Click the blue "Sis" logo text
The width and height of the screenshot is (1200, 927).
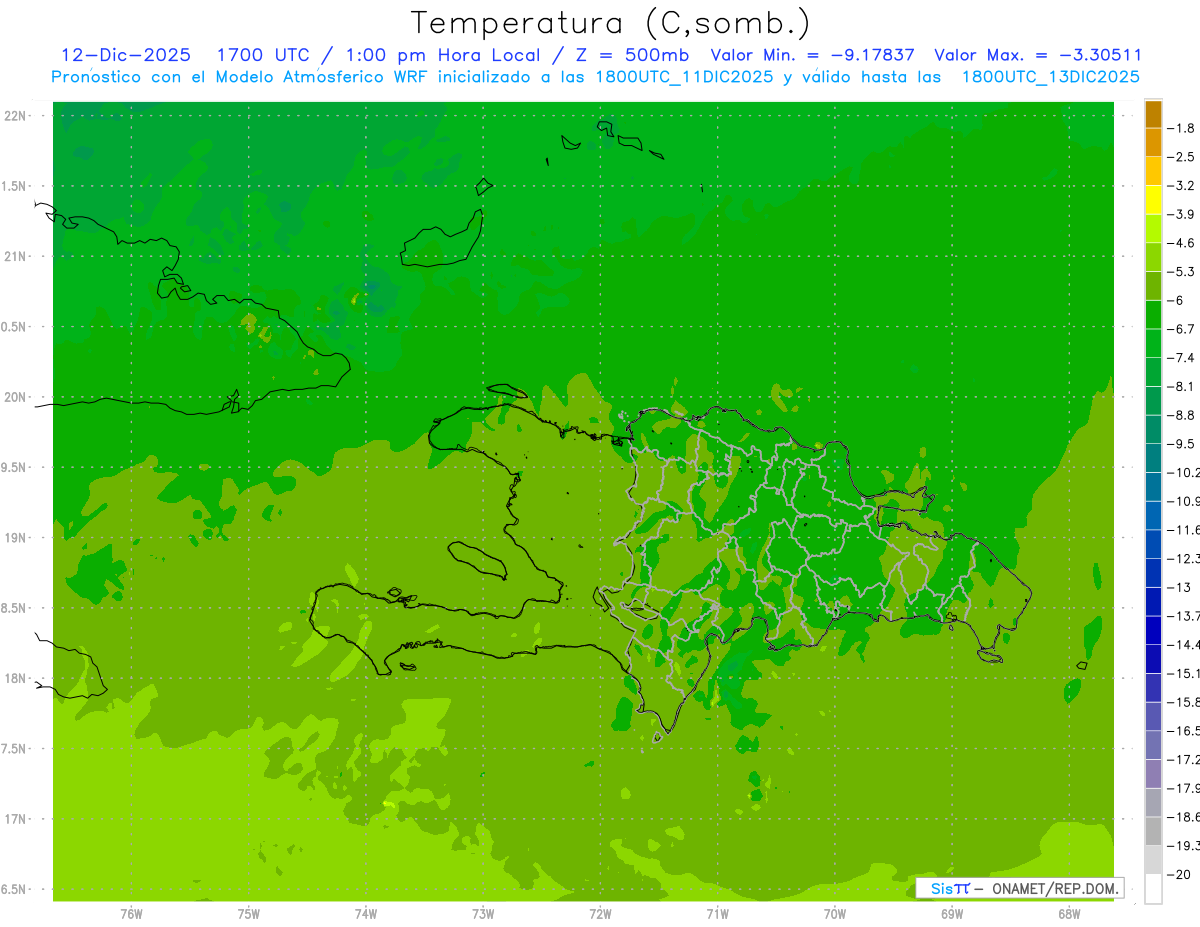tap(942, 888)
